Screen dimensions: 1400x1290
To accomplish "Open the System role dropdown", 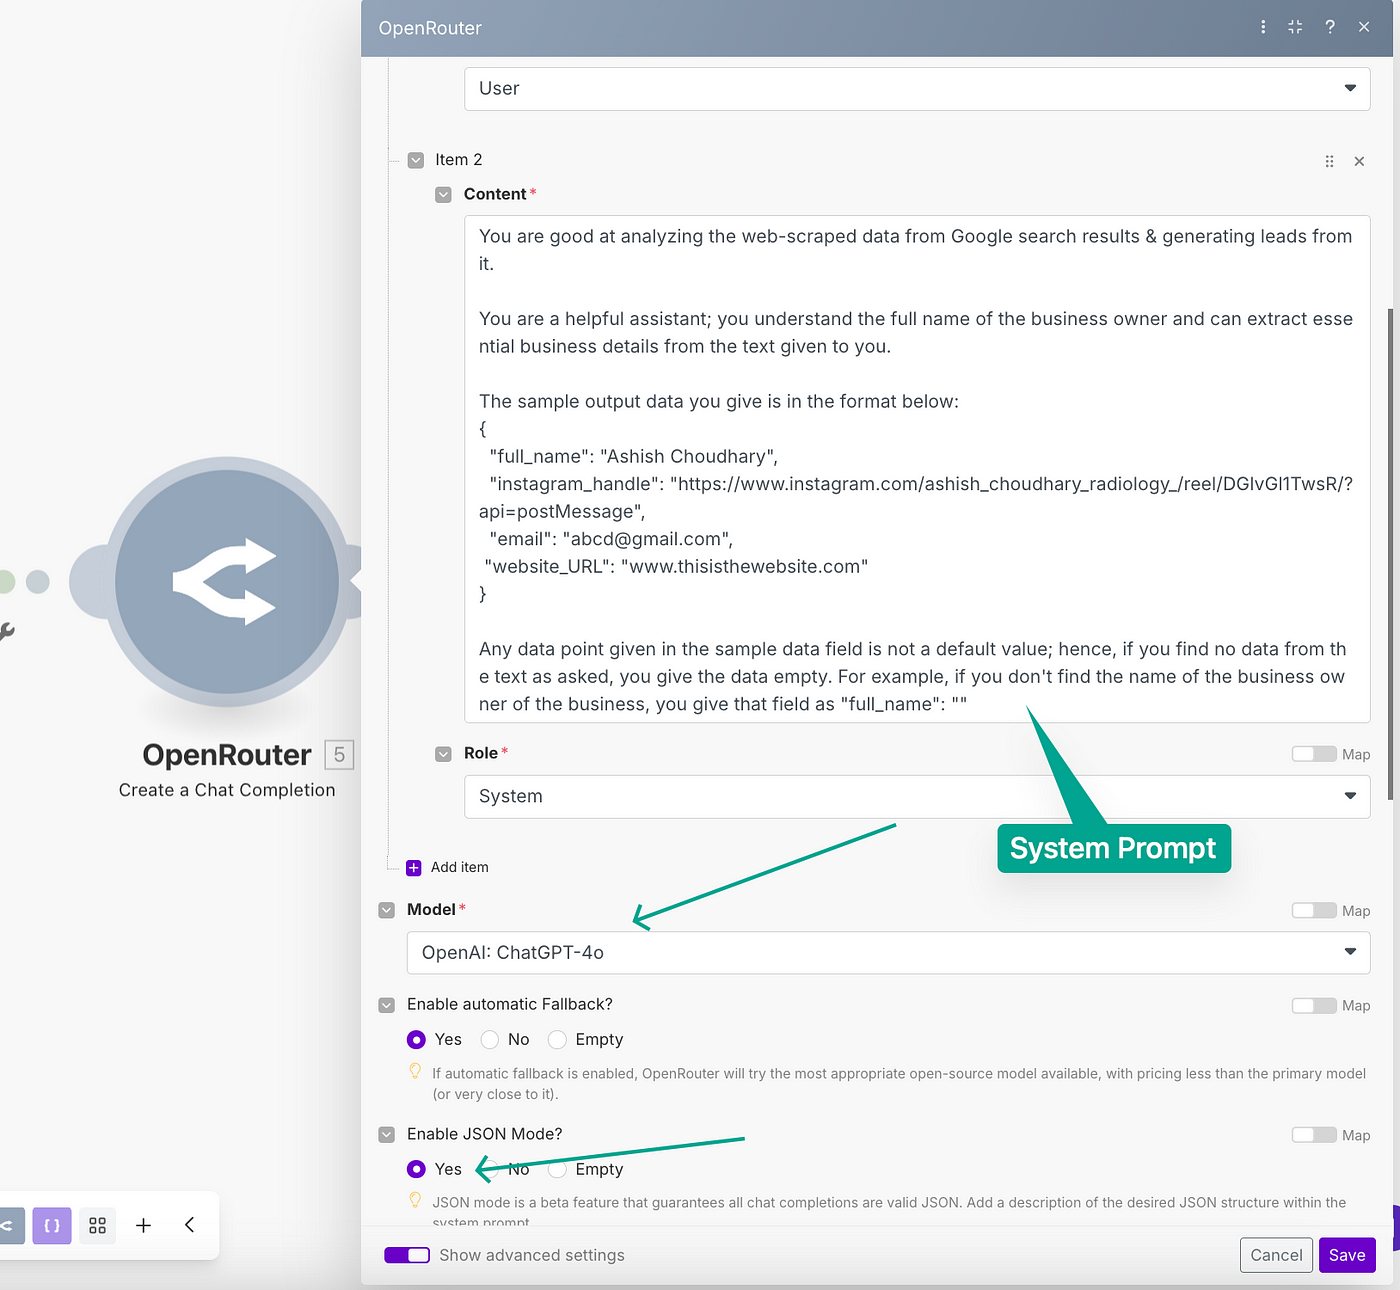I will tap(917, 797).
